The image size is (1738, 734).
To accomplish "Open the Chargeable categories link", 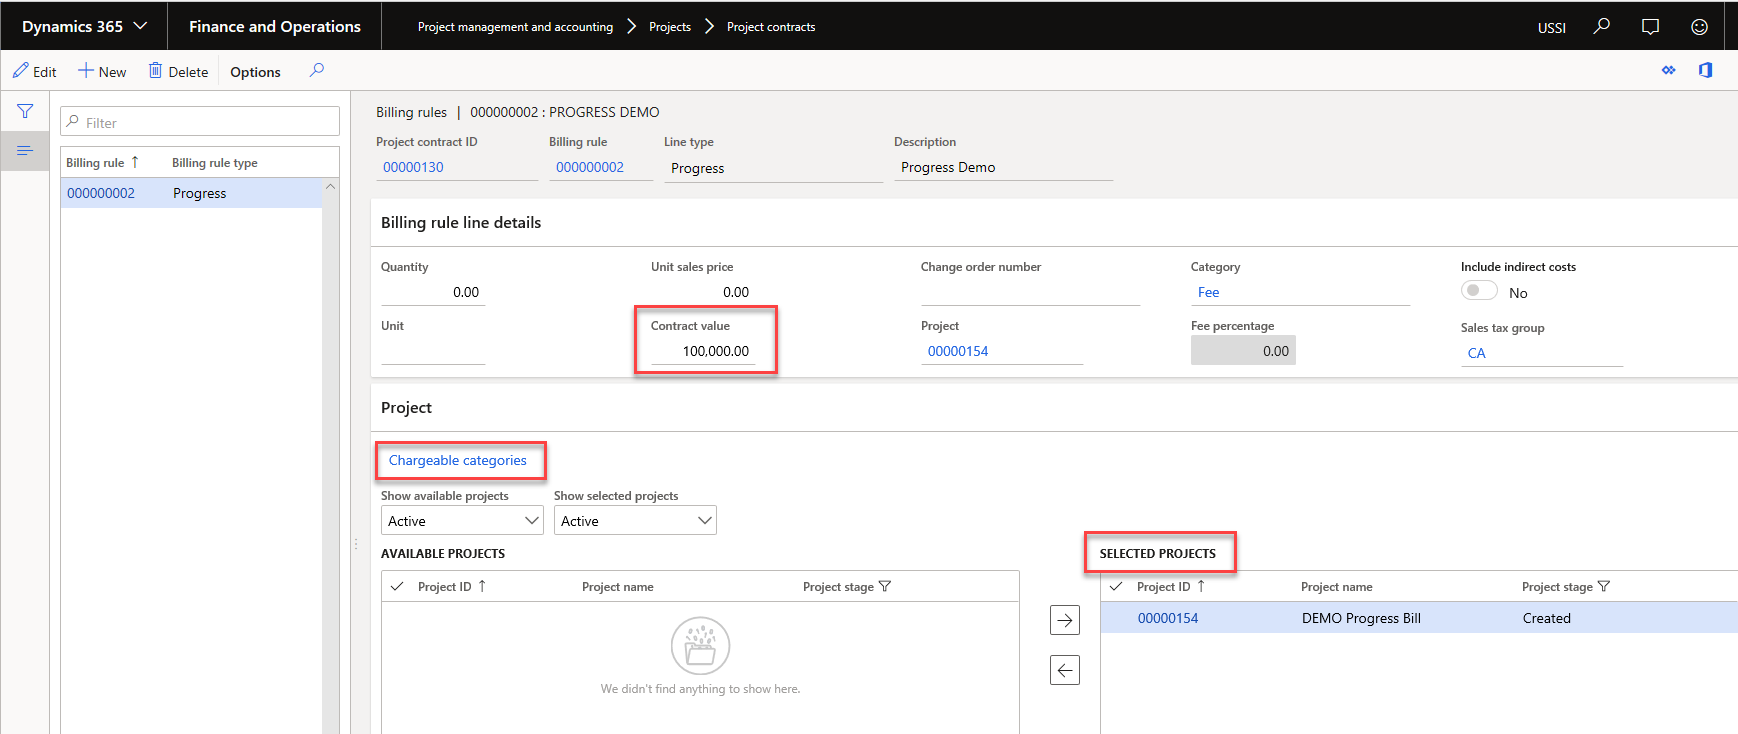I will [457, 460].
